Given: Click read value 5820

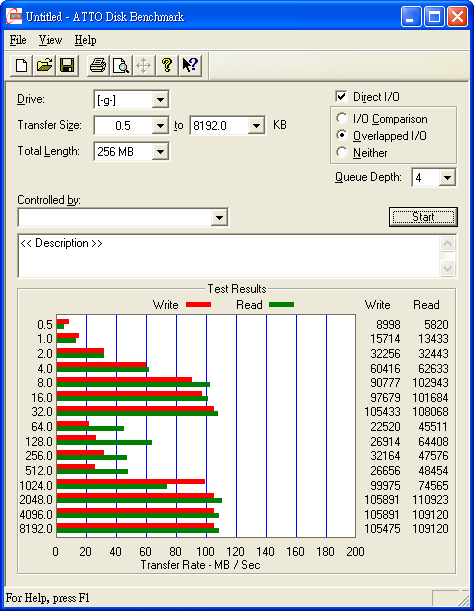Looking at the screenshot, I should pos(436,325).
